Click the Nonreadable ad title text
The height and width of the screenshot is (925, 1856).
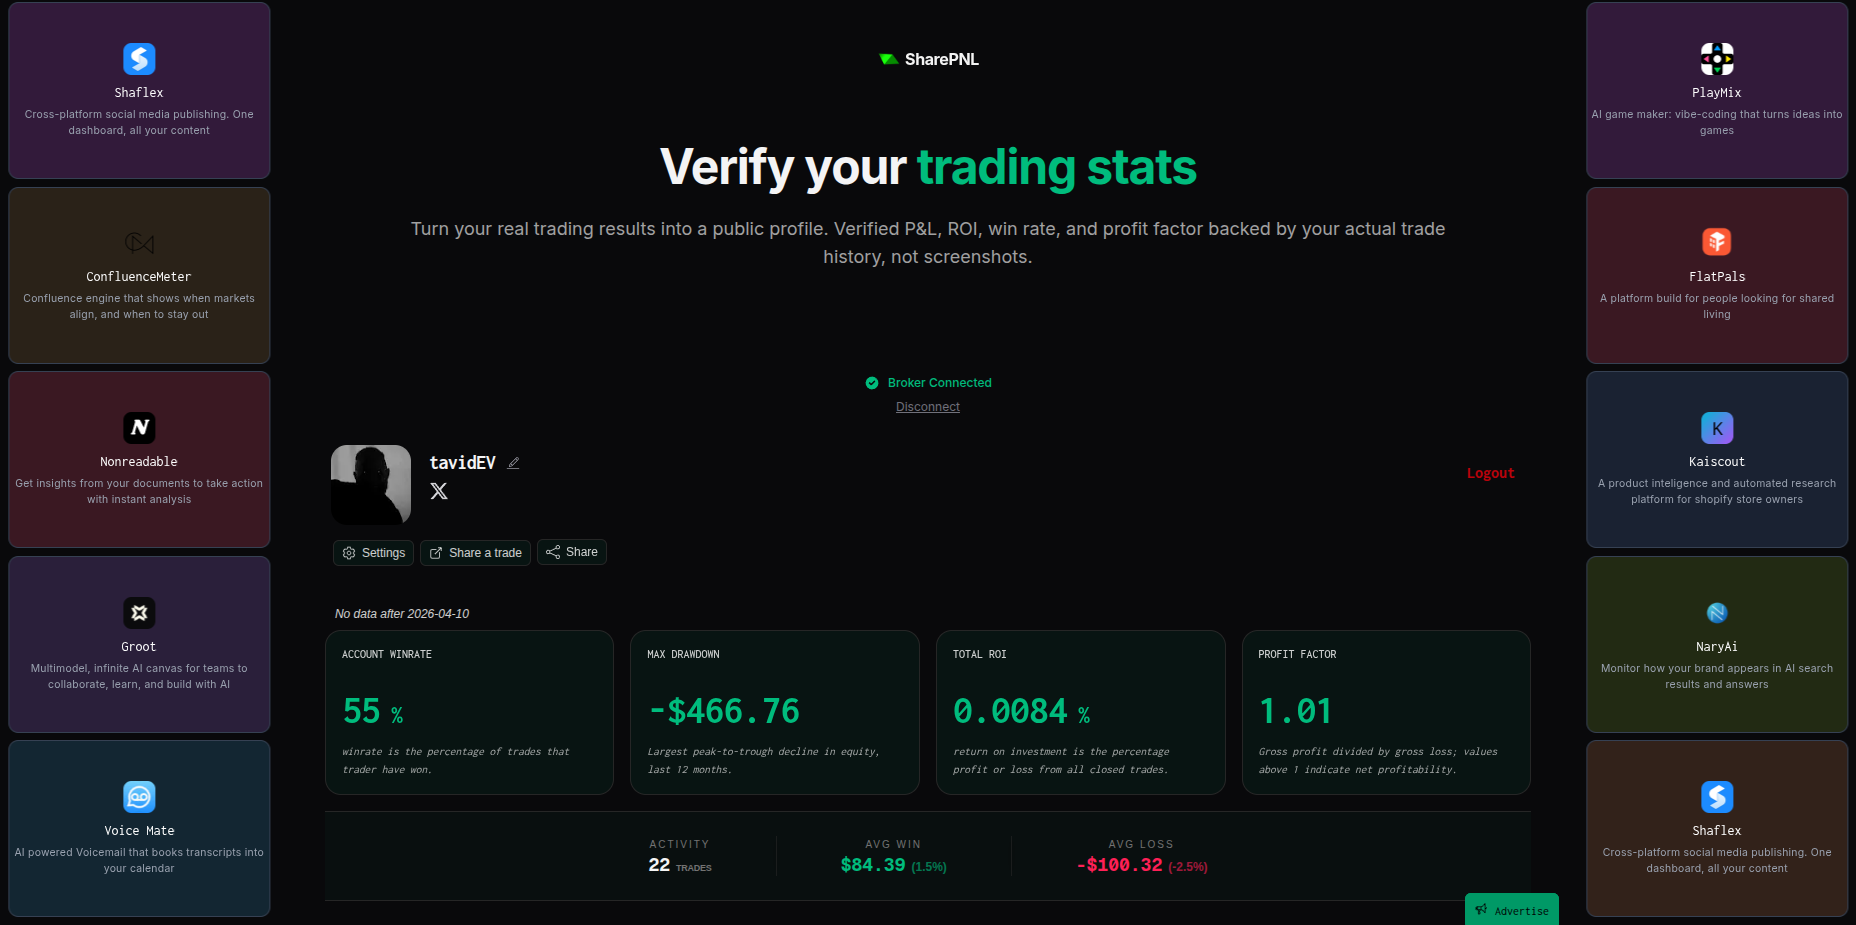139,462
